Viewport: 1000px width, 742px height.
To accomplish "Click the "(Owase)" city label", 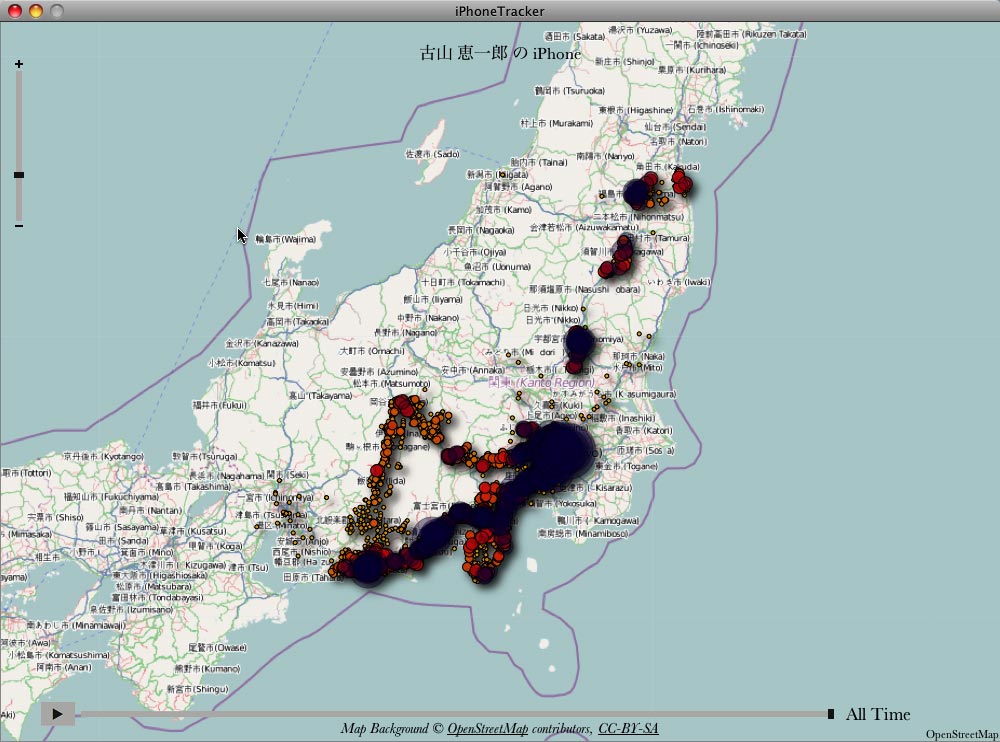I will click(228, 648).
